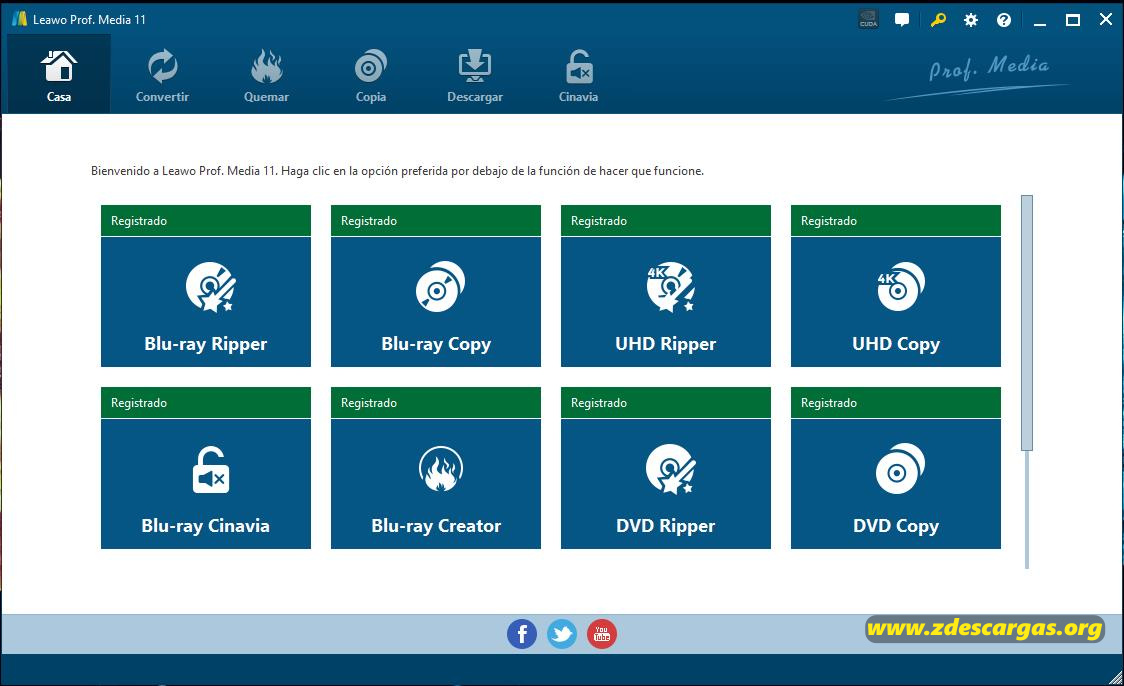The image size is (1124, 686).
Task: Switch to the Convertir tab
Action: pyautogui.click(x=163, y=75)
